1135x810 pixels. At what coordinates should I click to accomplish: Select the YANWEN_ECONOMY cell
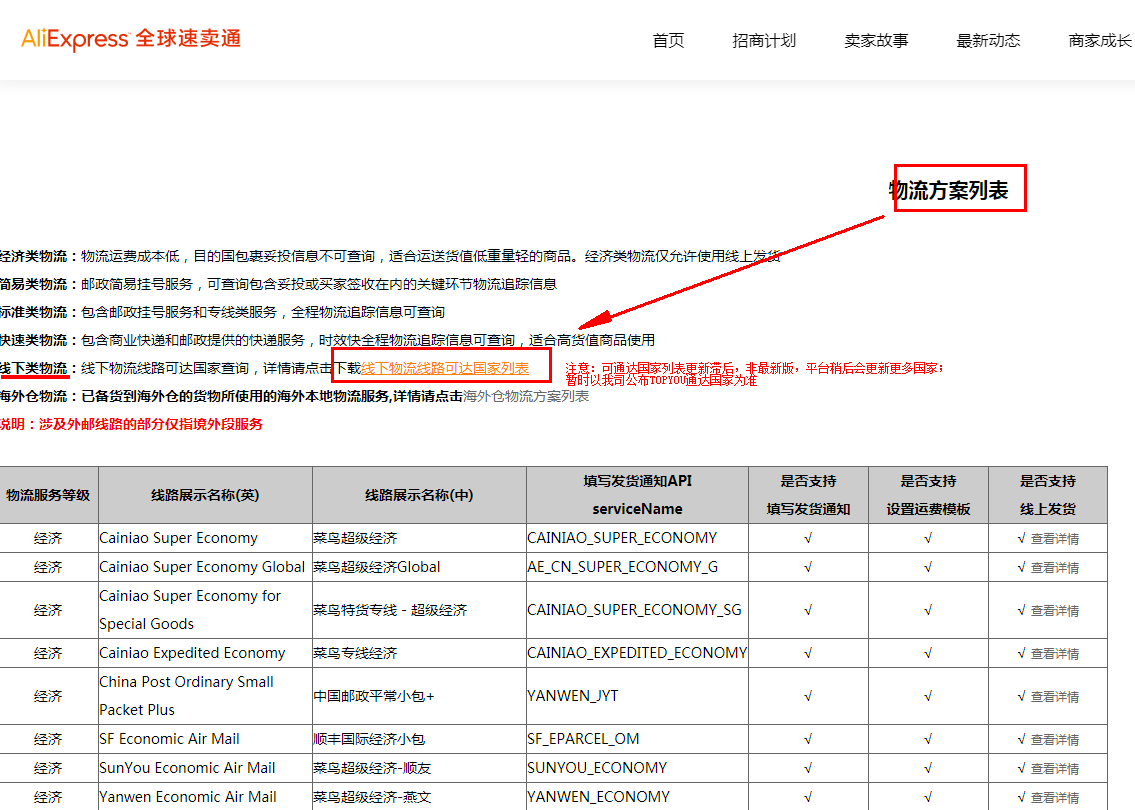coord(638,796)
